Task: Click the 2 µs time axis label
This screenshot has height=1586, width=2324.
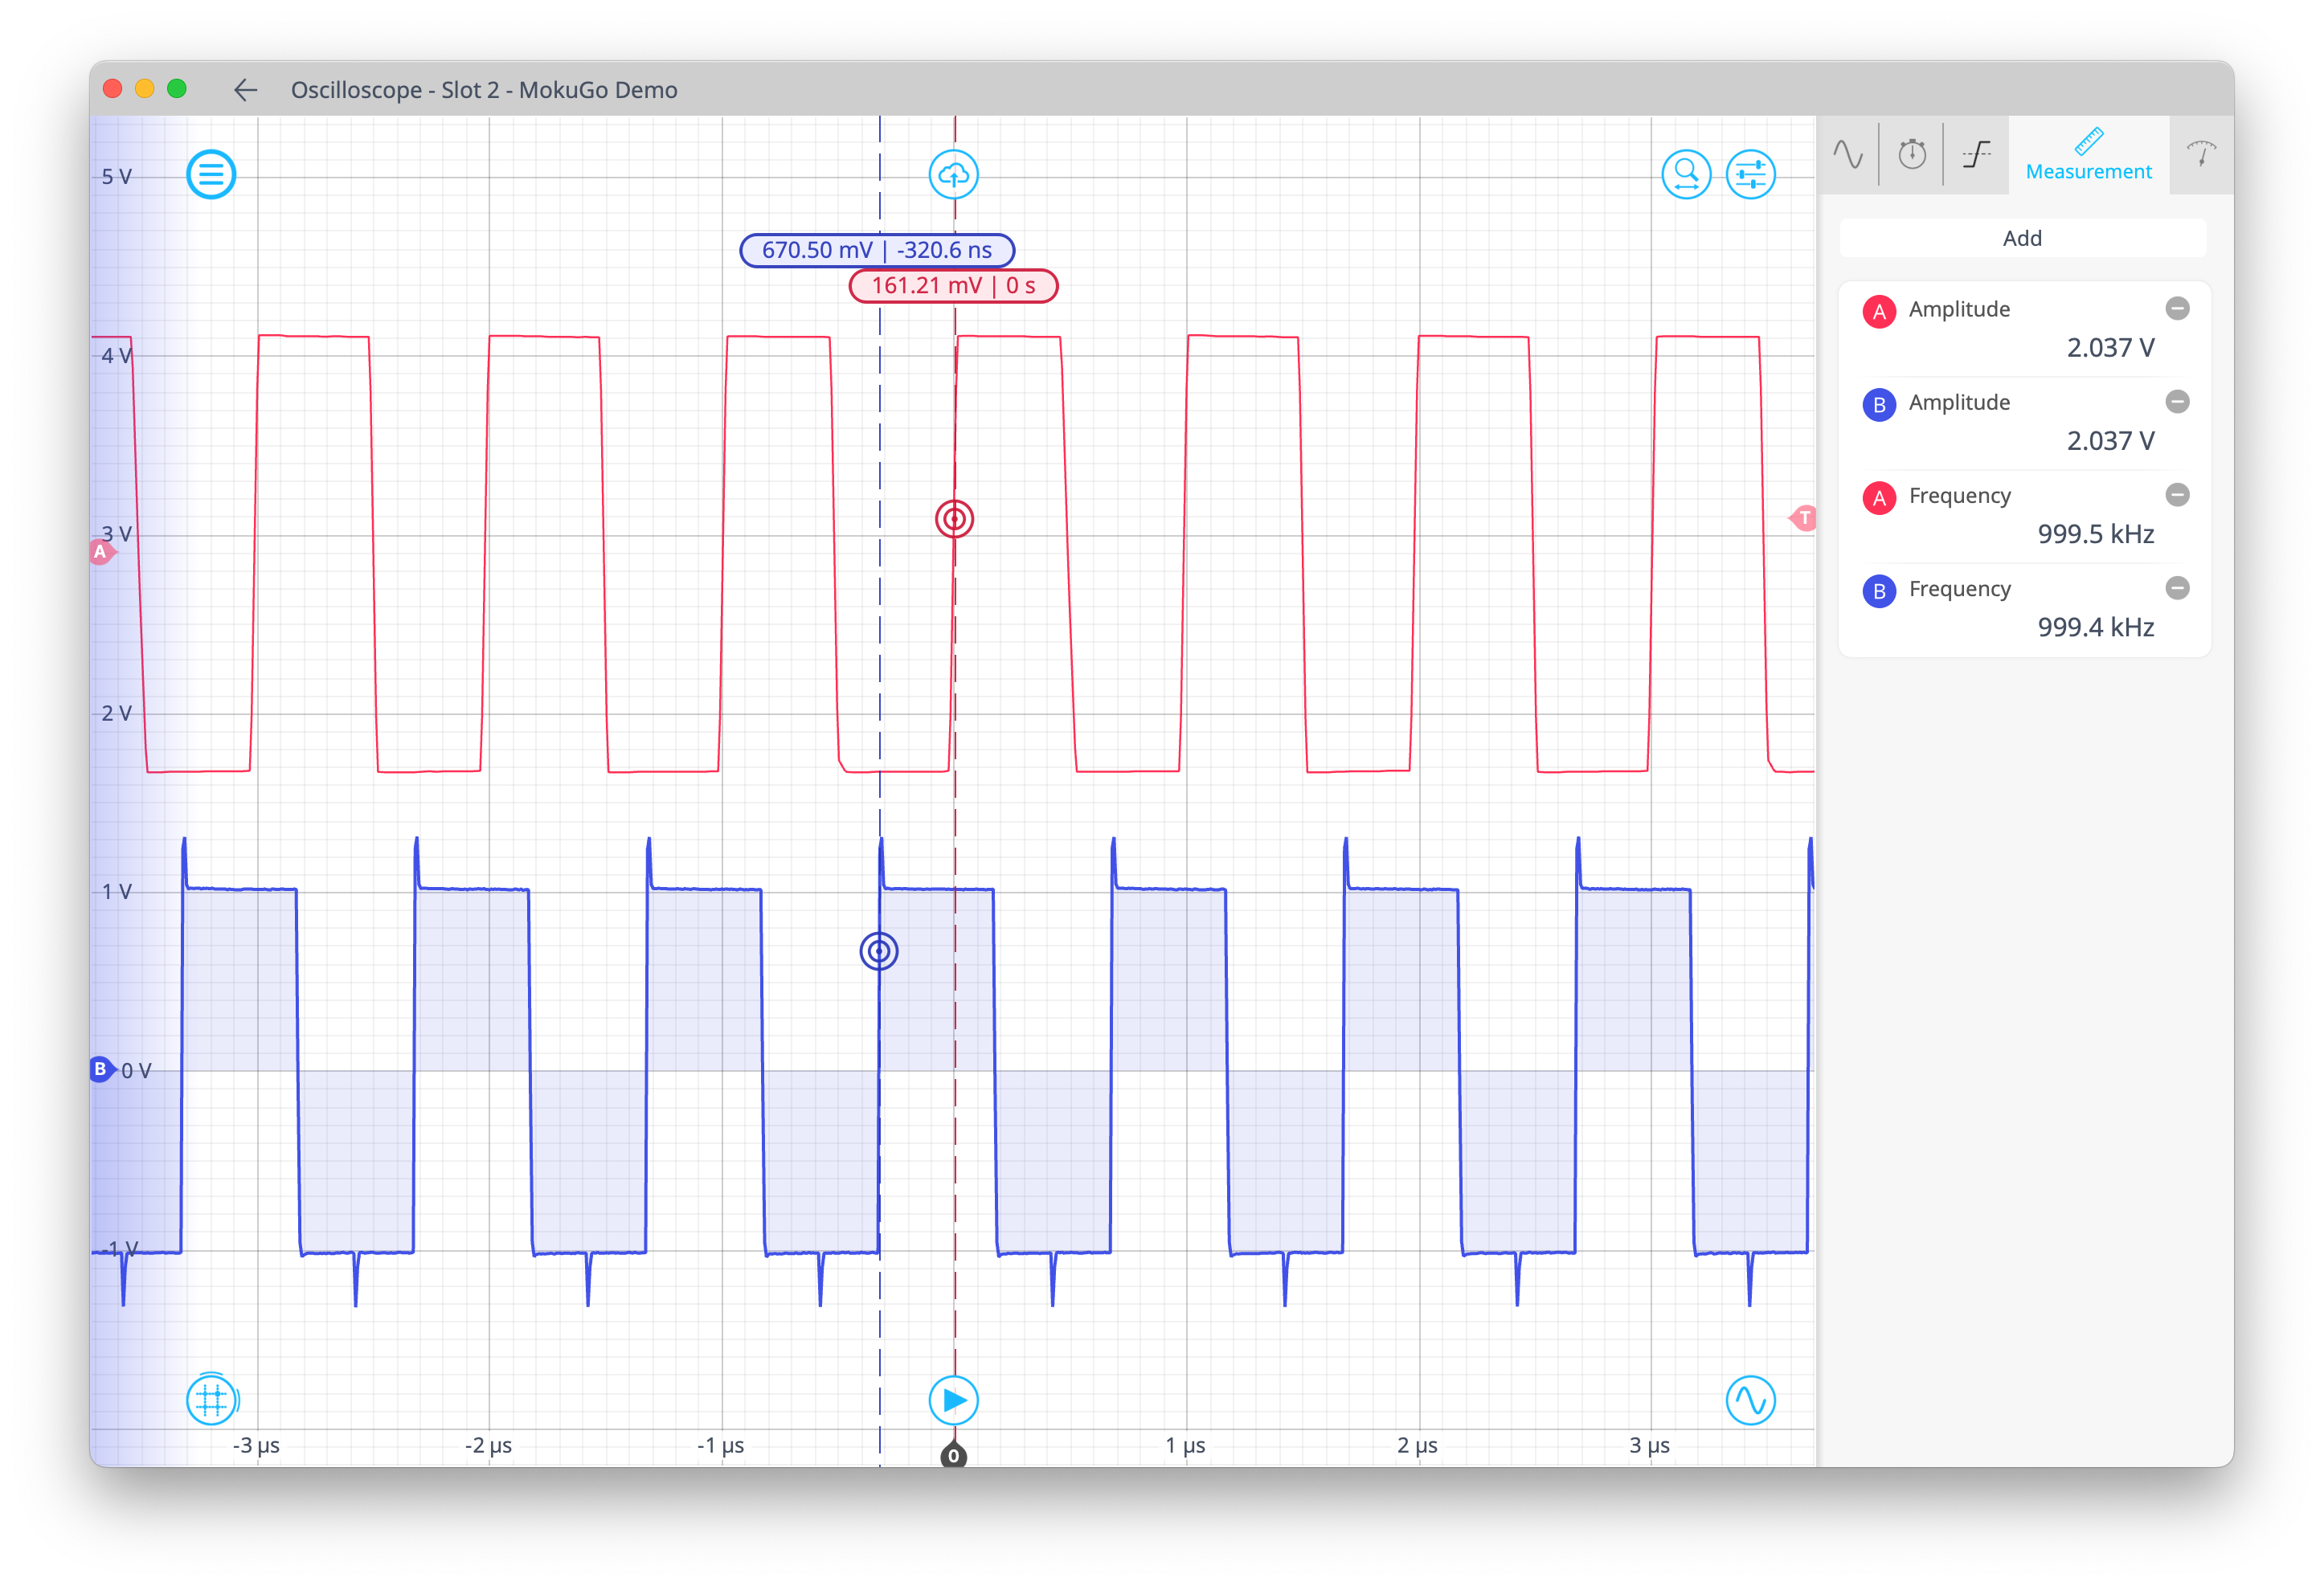Action: 1417,1445
